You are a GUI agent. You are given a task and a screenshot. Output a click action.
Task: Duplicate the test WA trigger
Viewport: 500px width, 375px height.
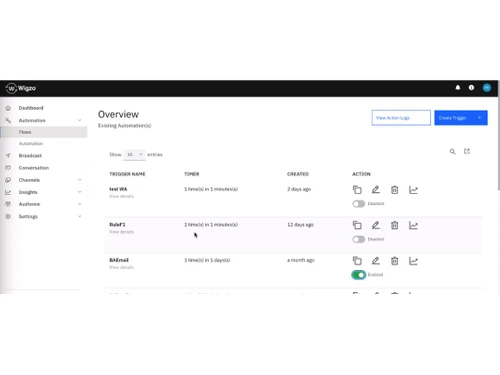point(357,190)
